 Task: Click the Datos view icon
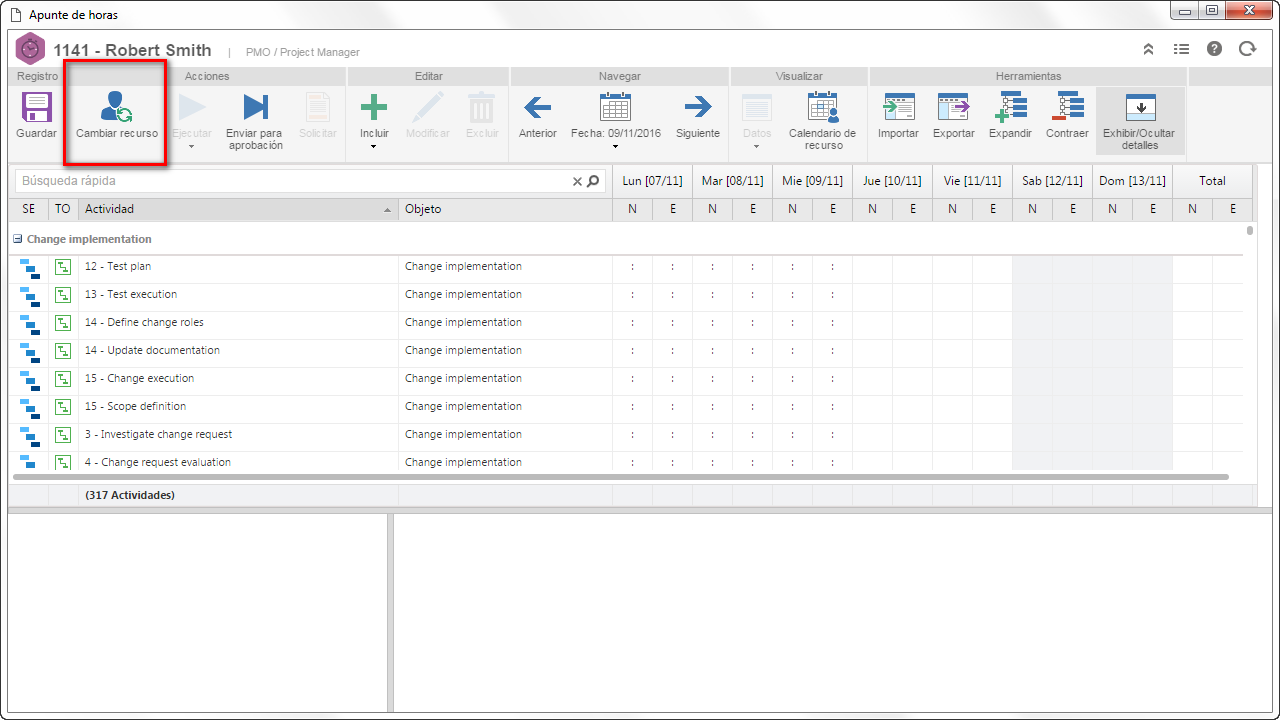pos(757,107)
